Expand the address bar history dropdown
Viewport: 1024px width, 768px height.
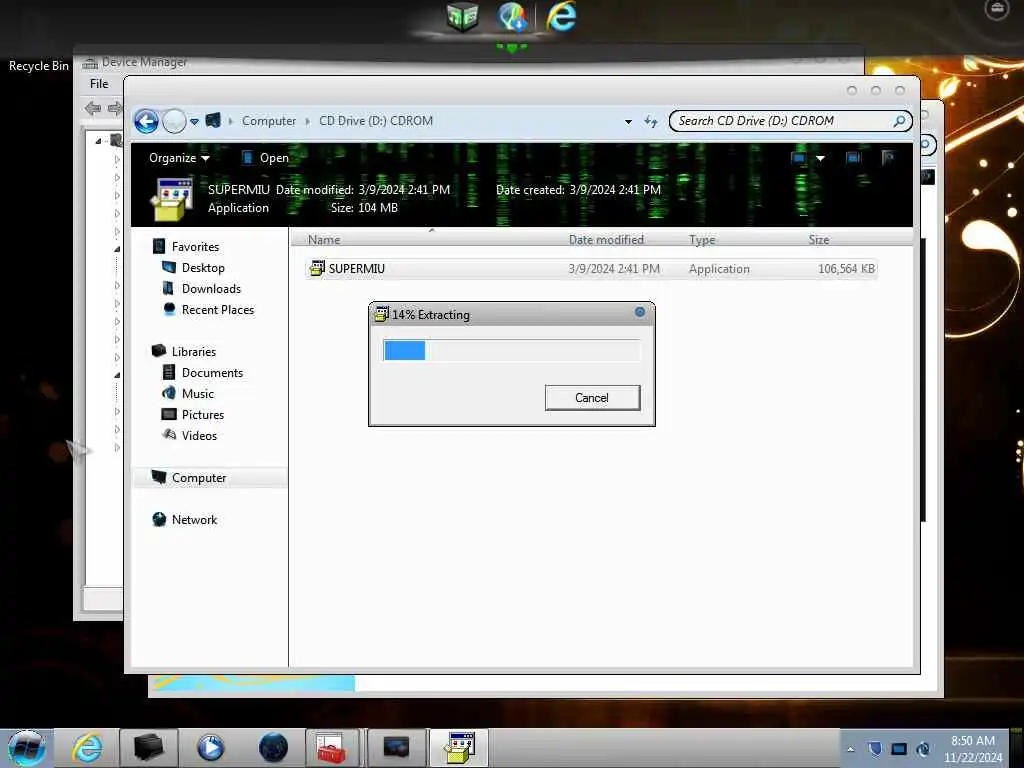[x=628, y=121]
